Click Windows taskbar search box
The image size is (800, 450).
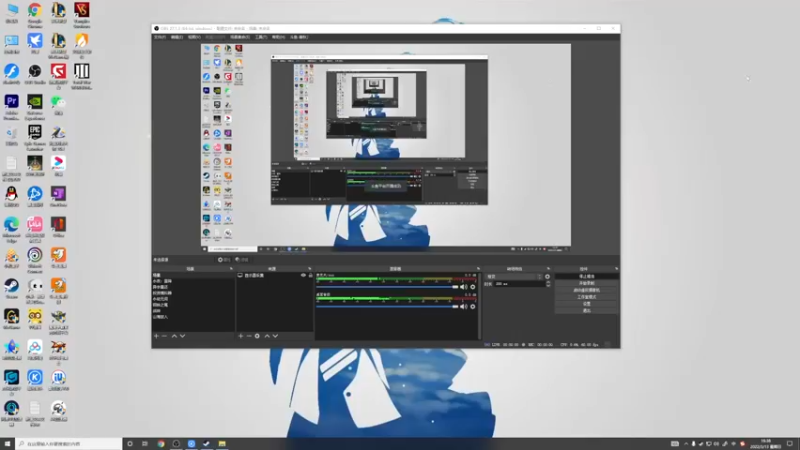coord(69,444)
